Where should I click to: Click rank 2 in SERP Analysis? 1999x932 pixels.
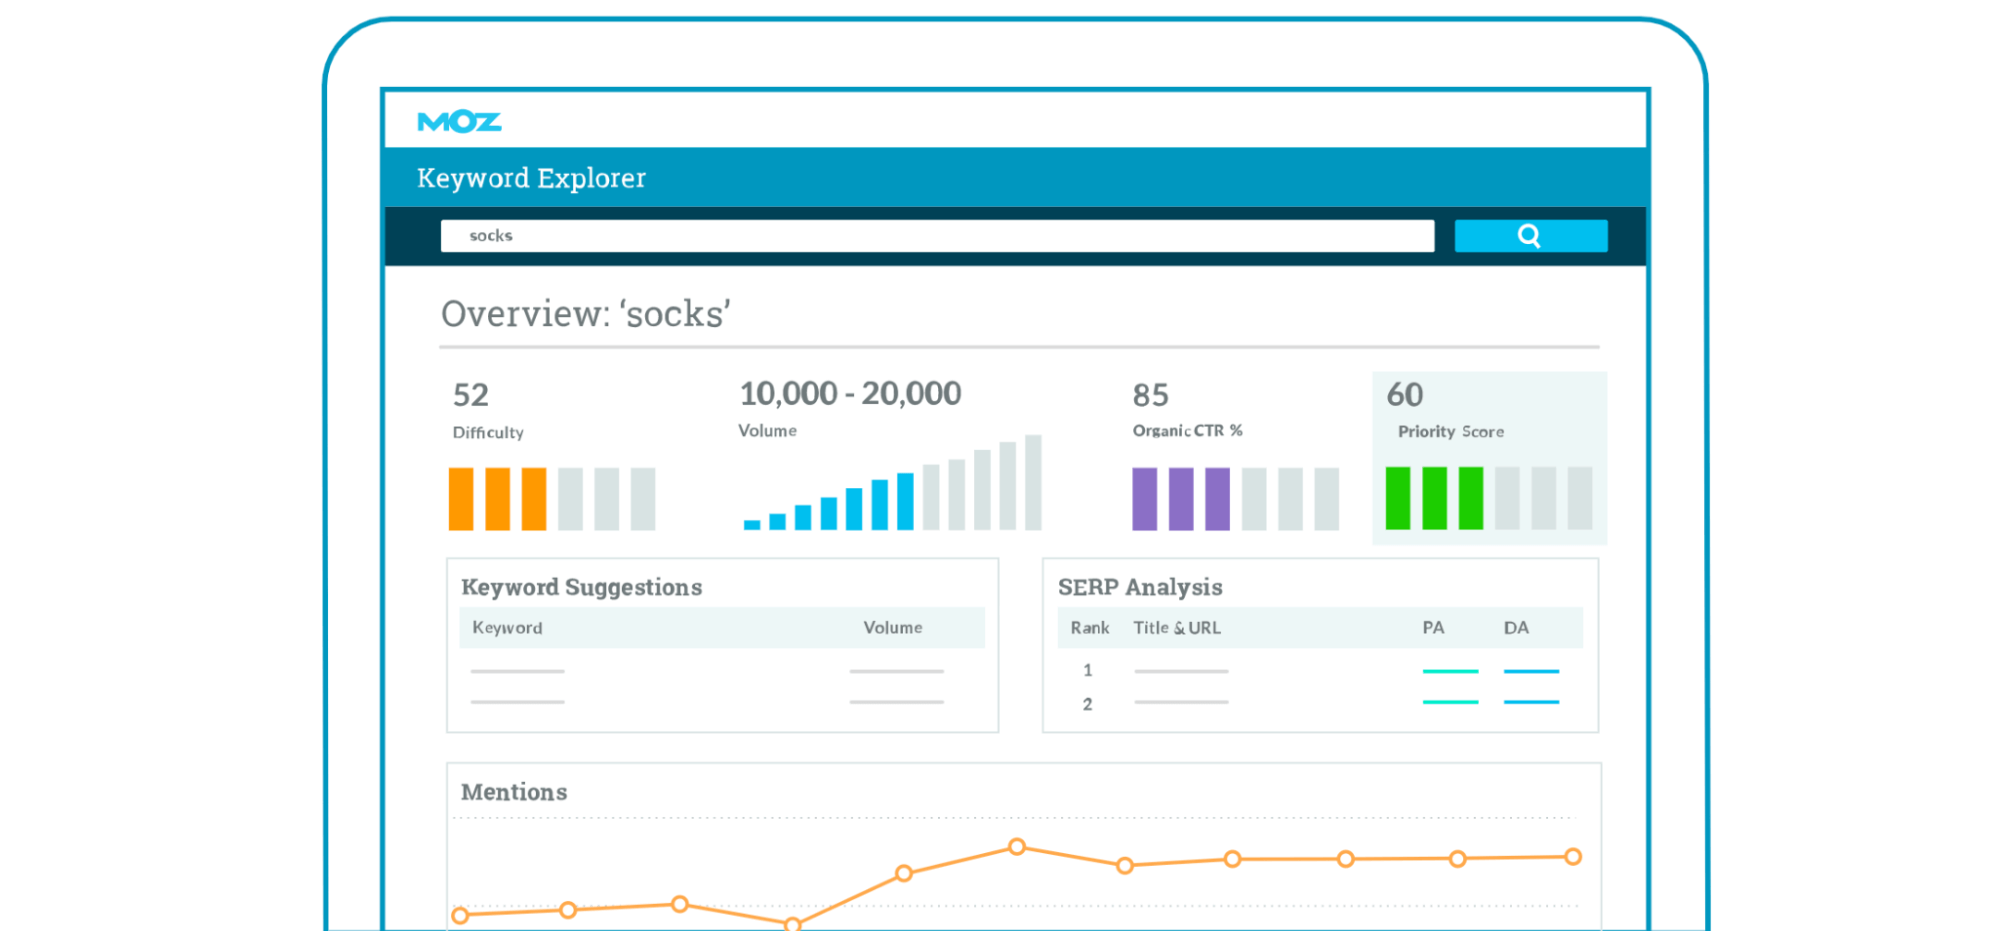(x=1087, y=704)
